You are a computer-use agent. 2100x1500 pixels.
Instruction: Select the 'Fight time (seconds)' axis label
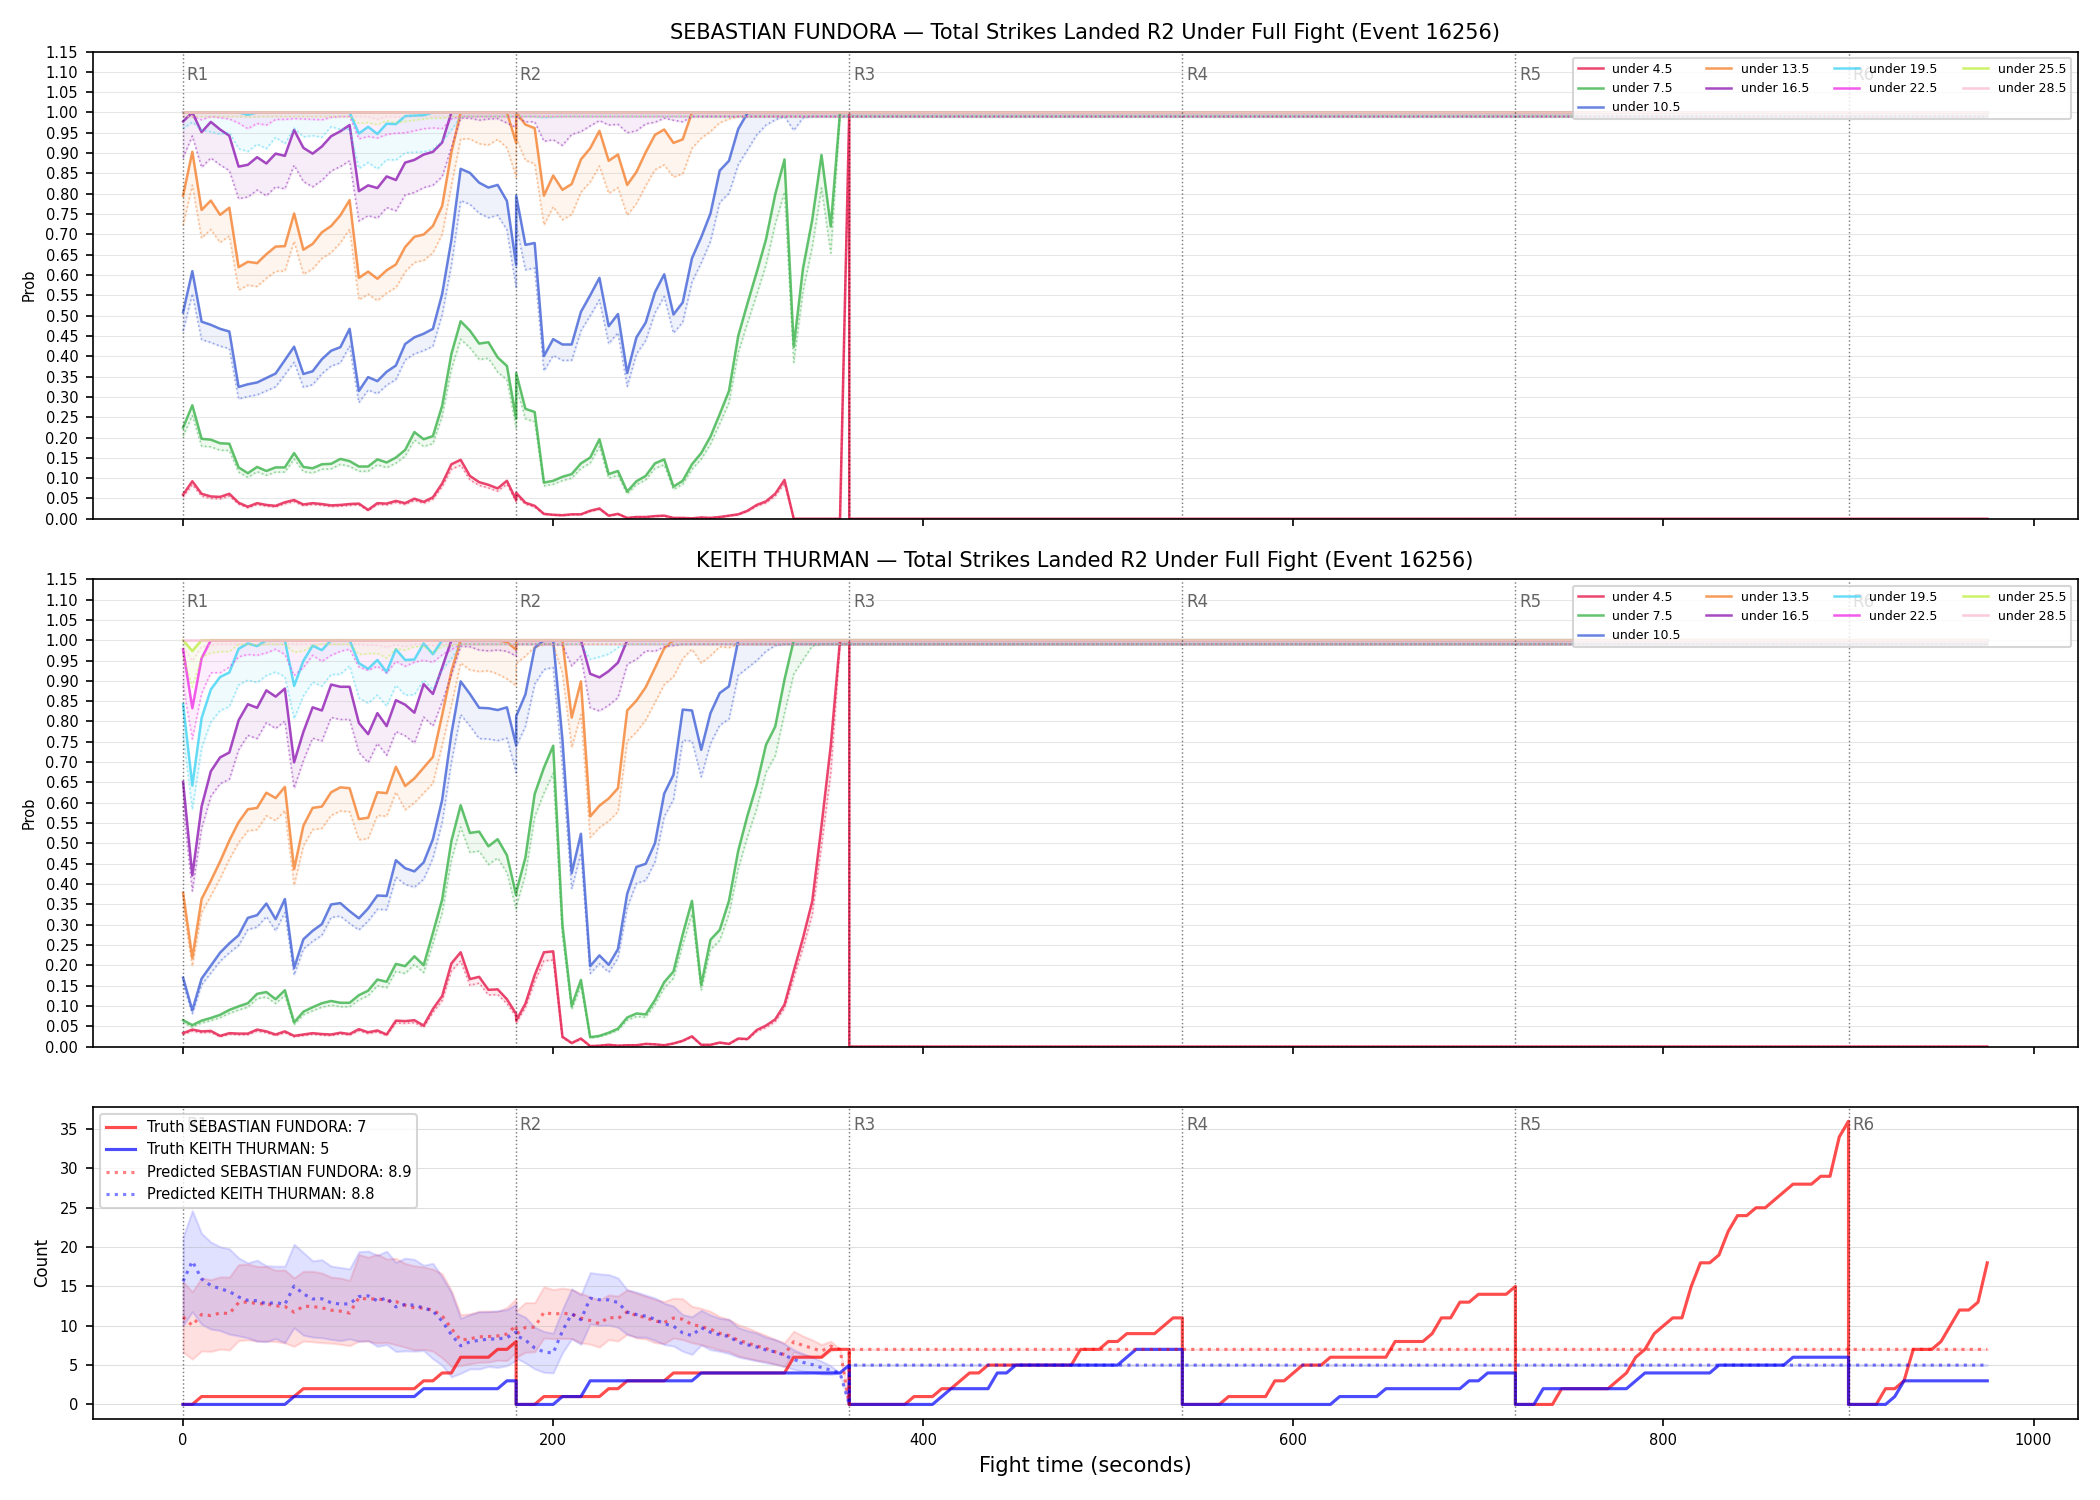point(1085,1465)
